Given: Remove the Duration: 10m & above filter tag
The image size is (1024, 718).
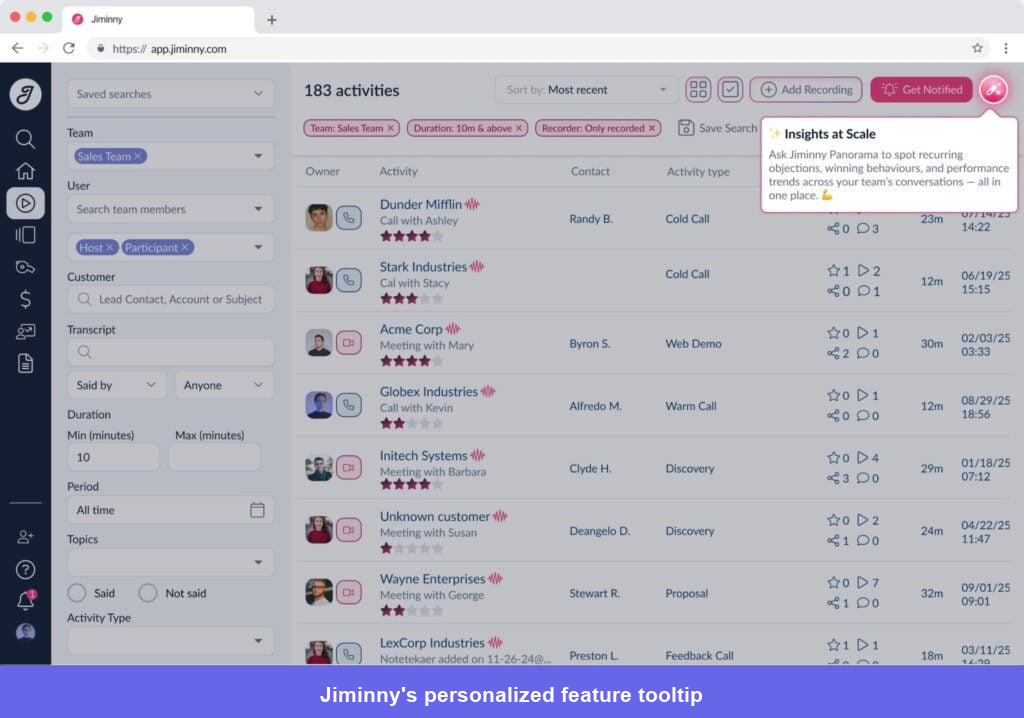Looking at the screenshot, I should coord(519,128).
